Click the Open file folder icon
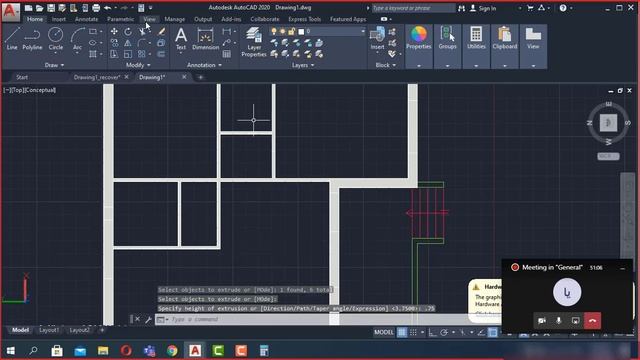The image size is (640, 360). [39, 8]
